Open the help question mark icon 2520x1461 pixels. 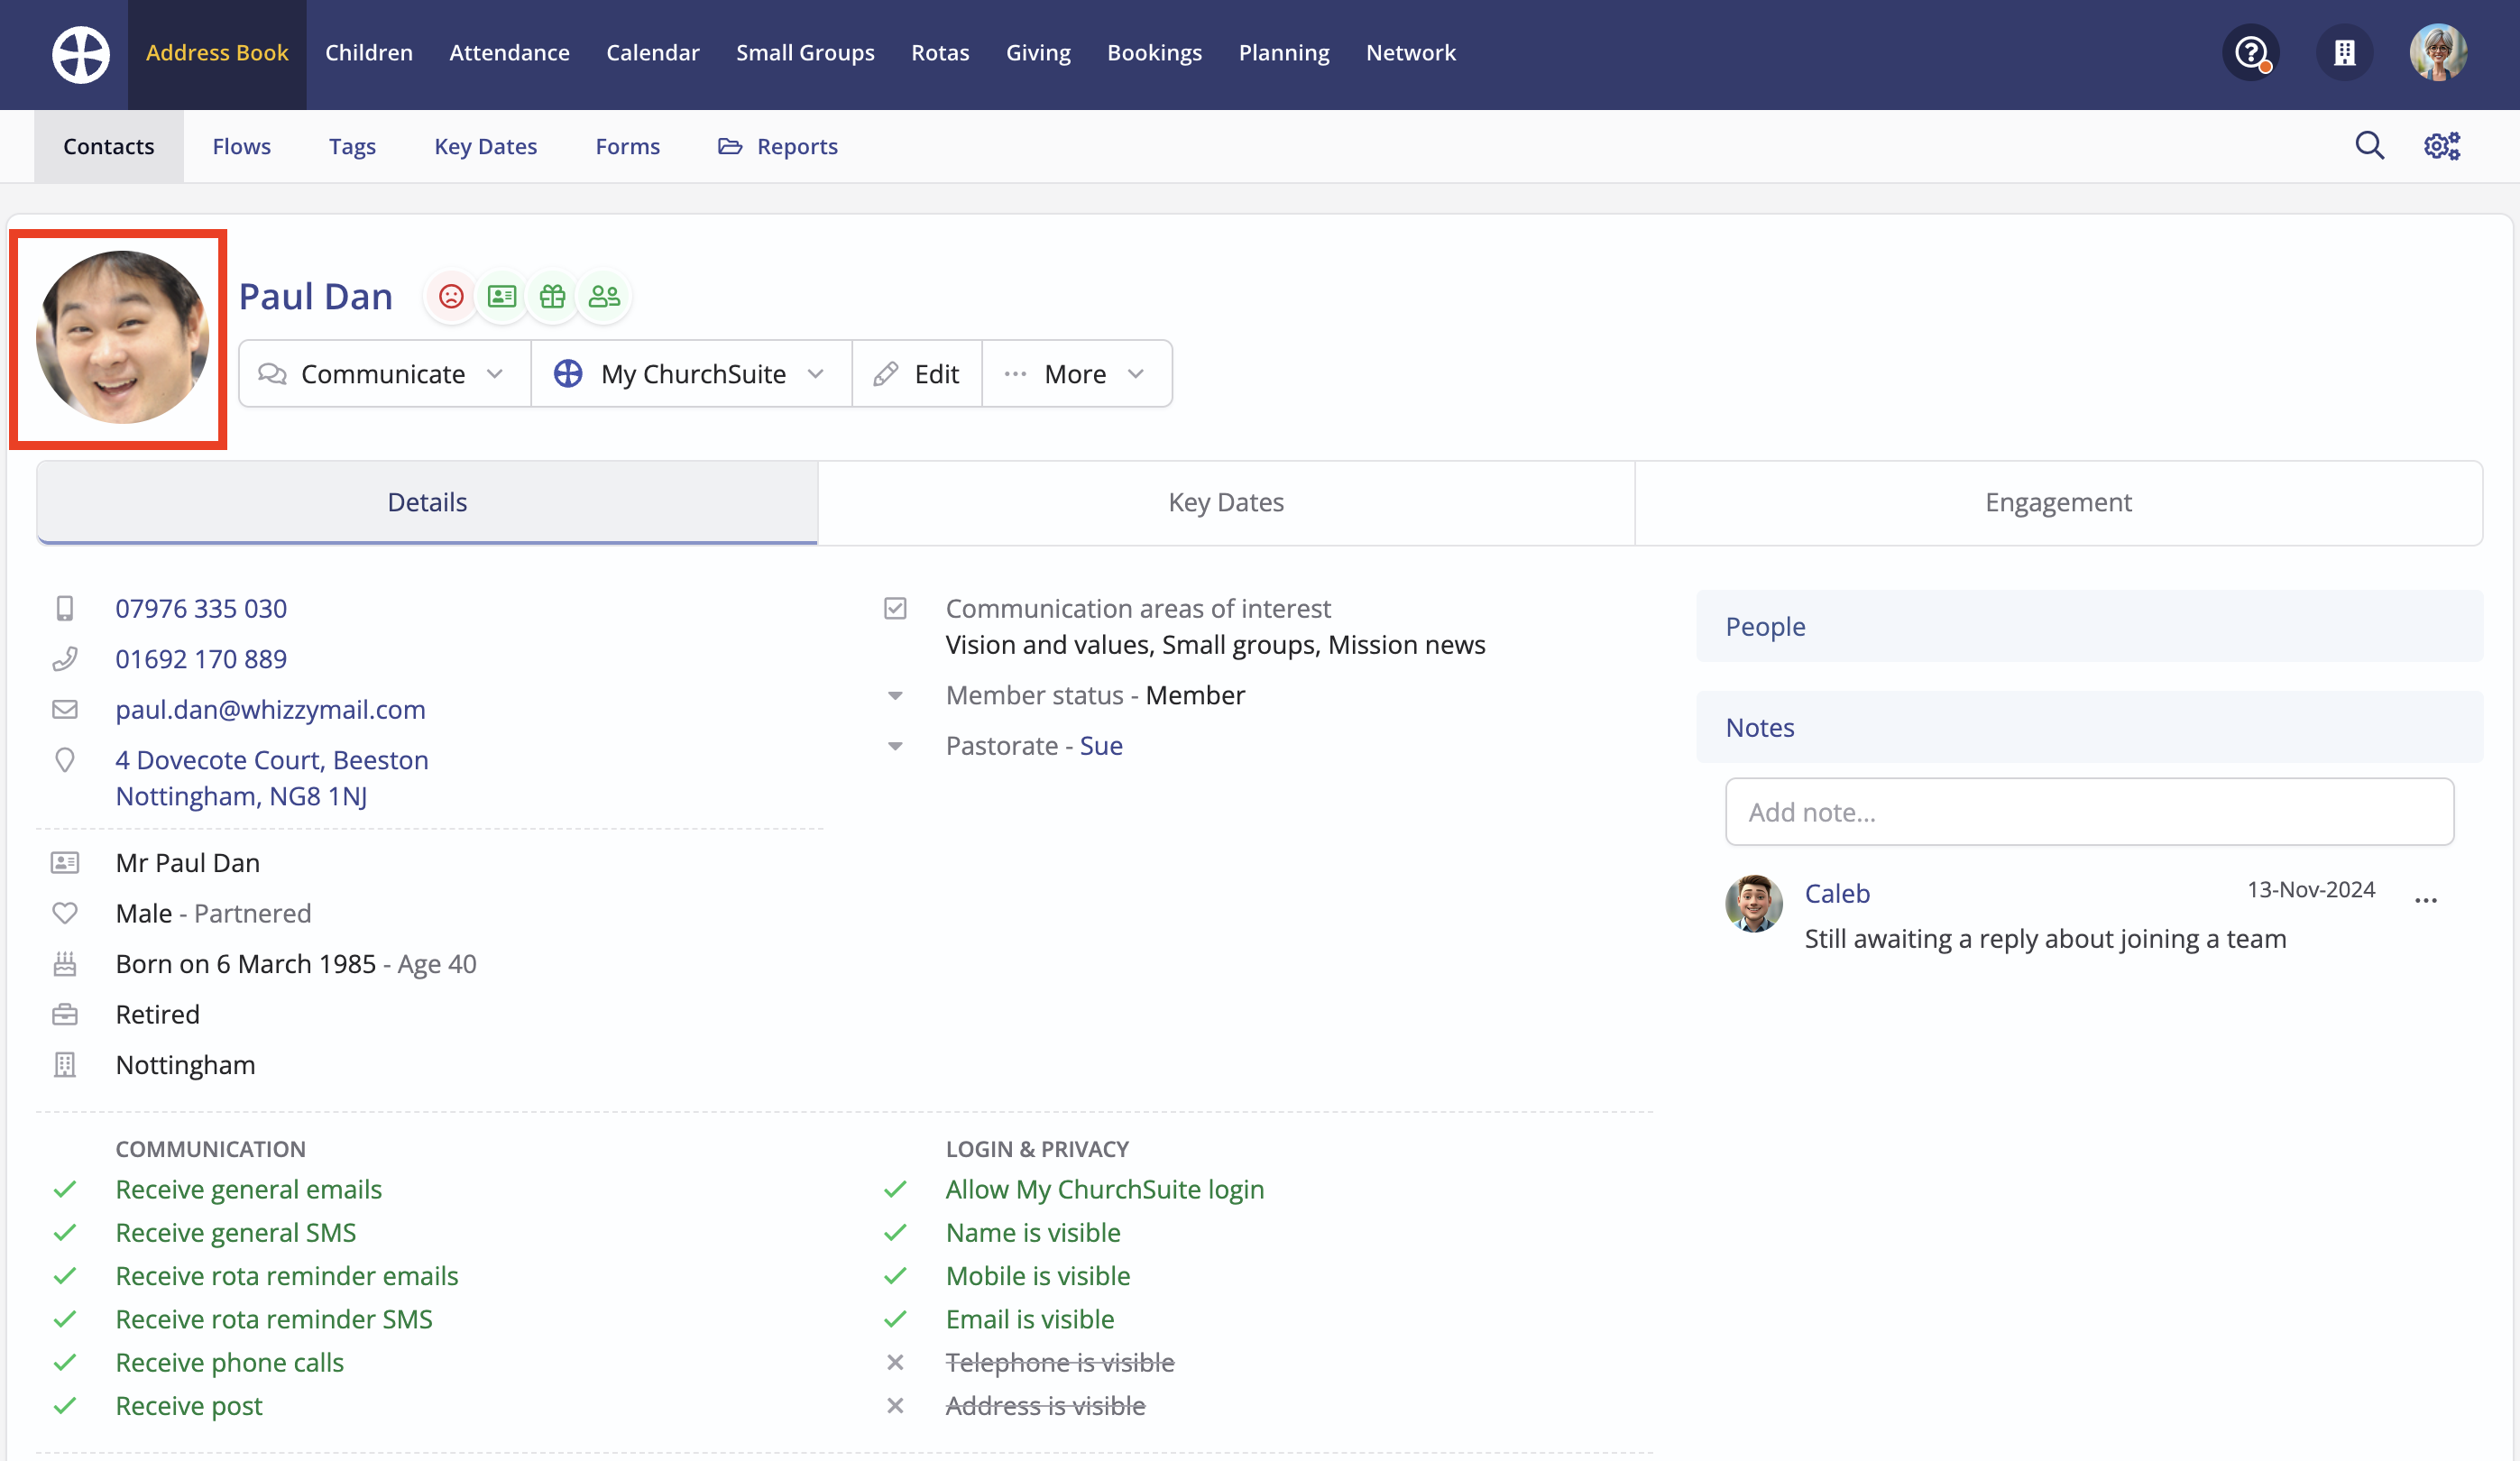point(2251,53)
